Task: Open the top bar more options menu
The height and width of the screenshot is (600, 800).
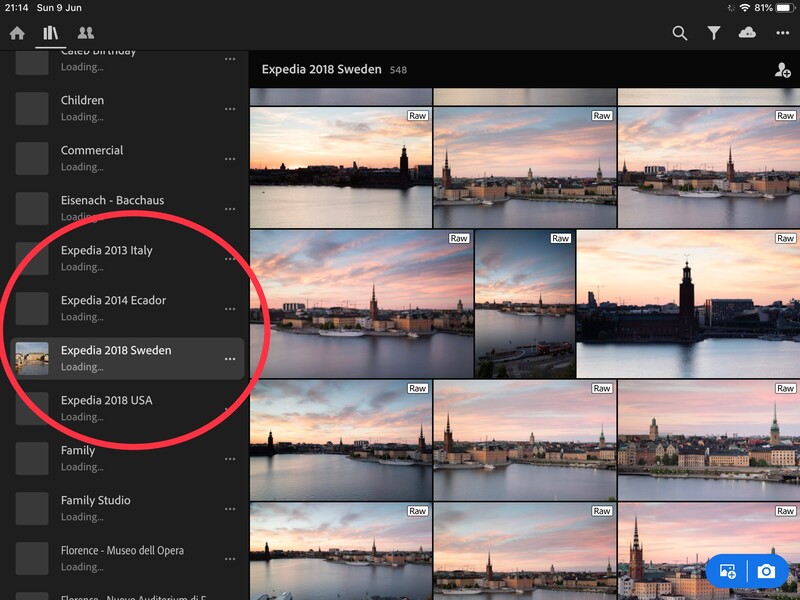Action: pyautogui.click(x=782, y=33)
